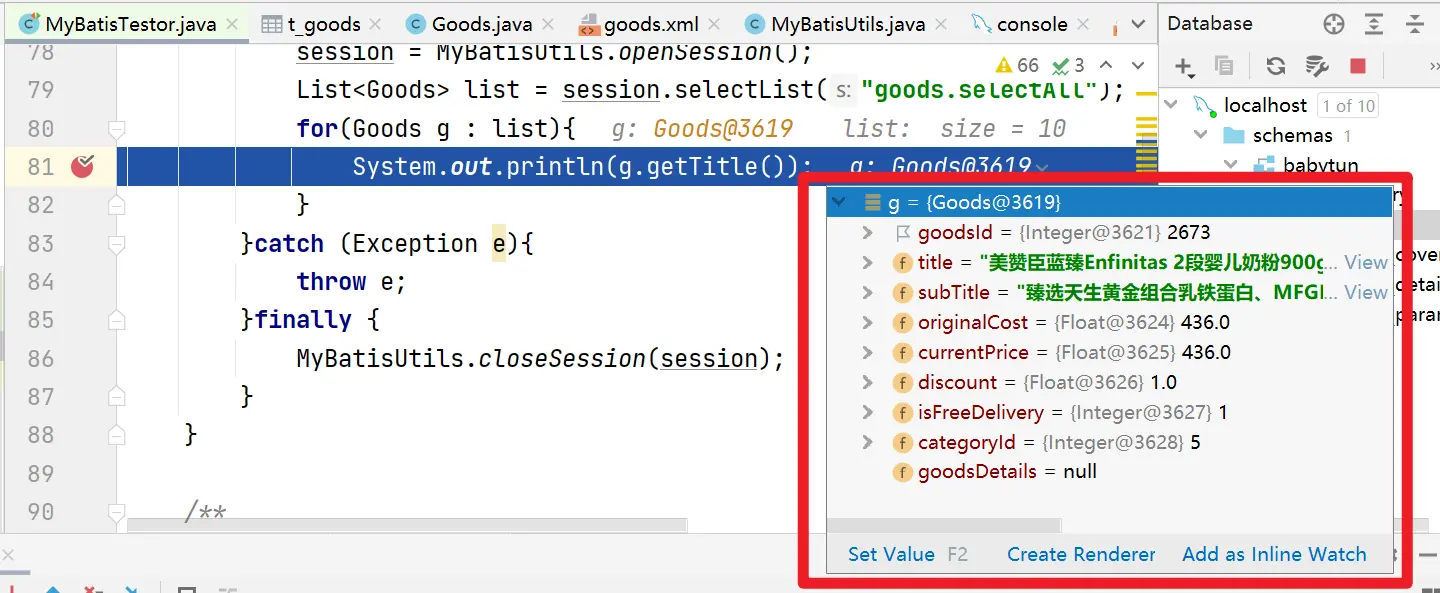Viewport: 1440px width, 593px height.
Task: Close the console tab
Action: point(1084,24)
